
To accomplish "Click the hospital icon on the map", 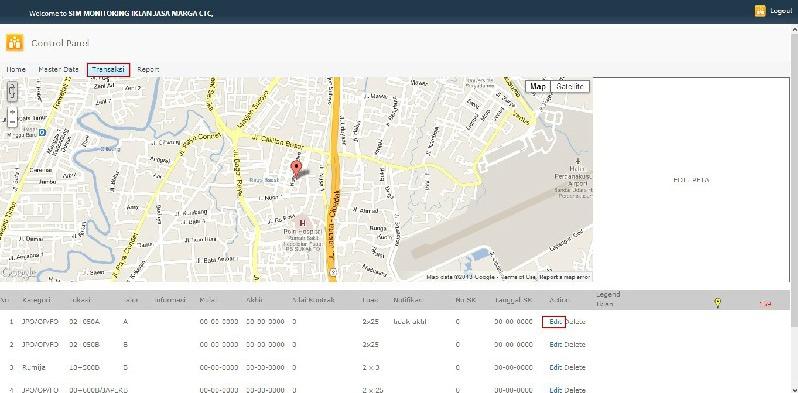I will click(302, 223).
